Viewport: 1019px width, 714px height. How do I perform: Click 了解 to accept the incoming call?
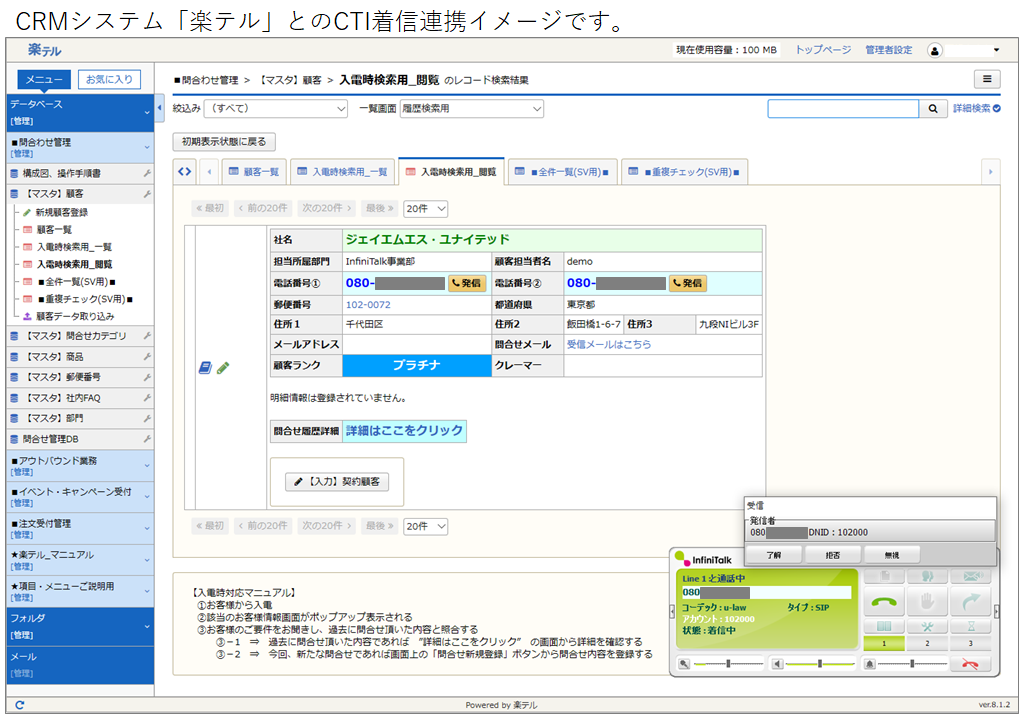coord(774,554)
